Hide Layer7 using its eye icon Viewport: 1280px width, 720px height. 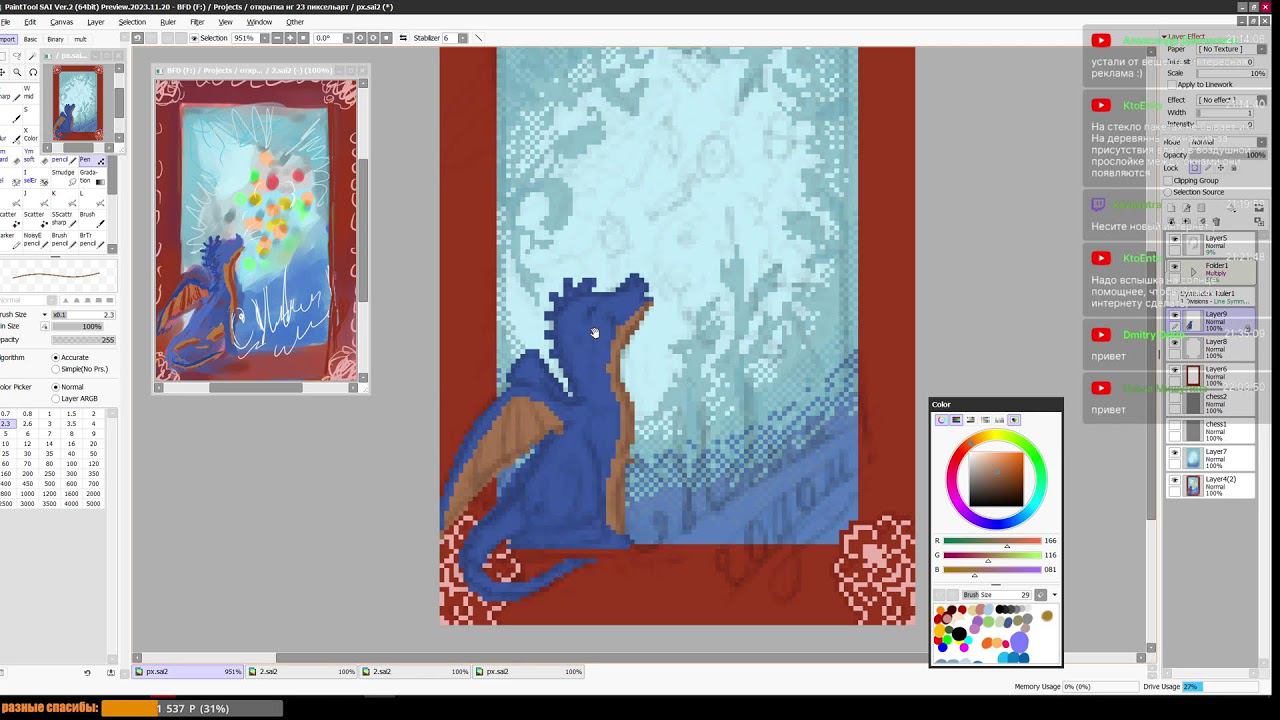coord(1175,453)
